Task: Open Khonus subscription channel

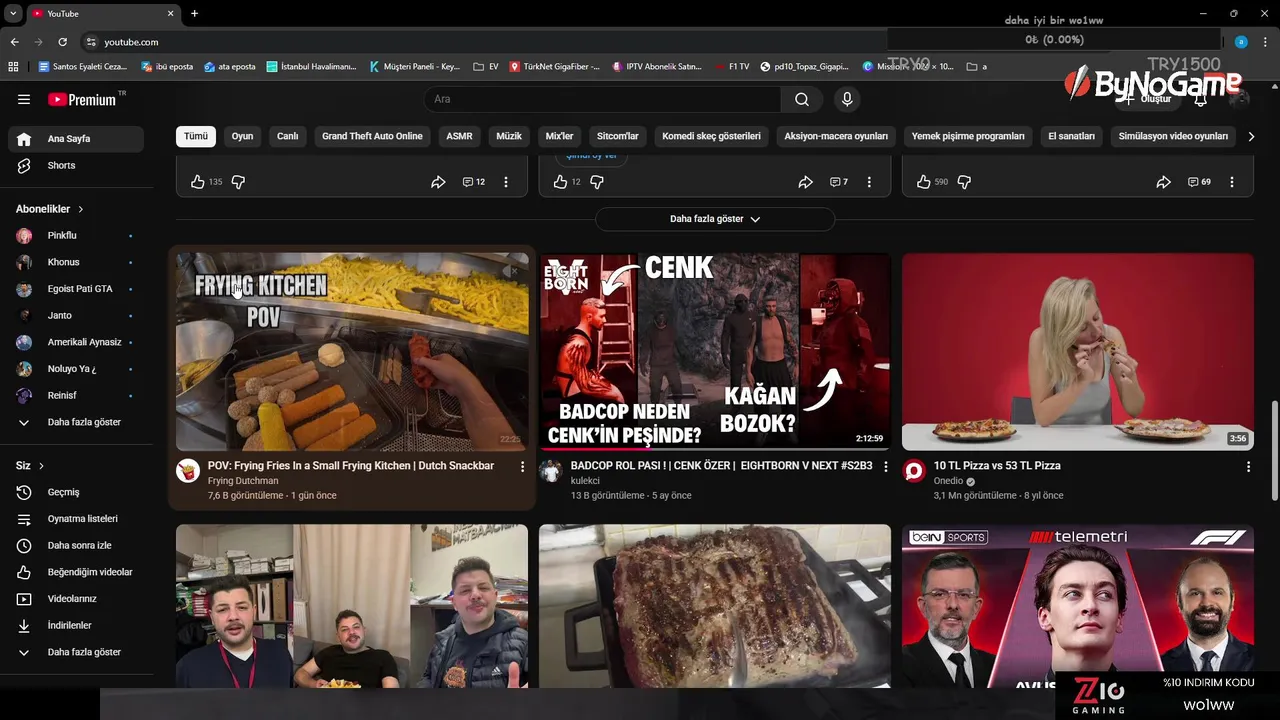Action: click(x=76, y=262)
